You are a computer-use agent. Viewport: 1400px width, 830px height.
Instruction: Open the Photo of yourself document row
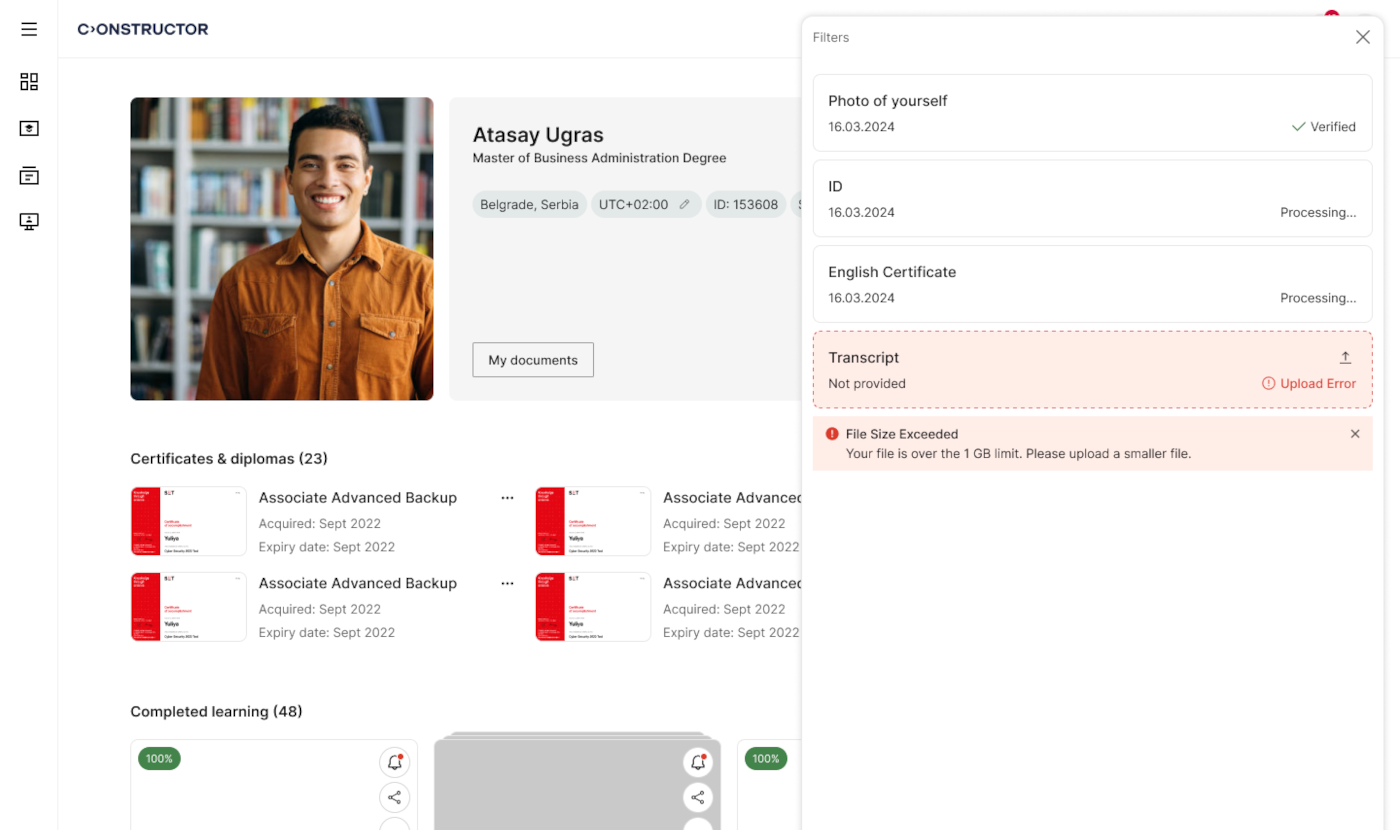(1092, 113)
